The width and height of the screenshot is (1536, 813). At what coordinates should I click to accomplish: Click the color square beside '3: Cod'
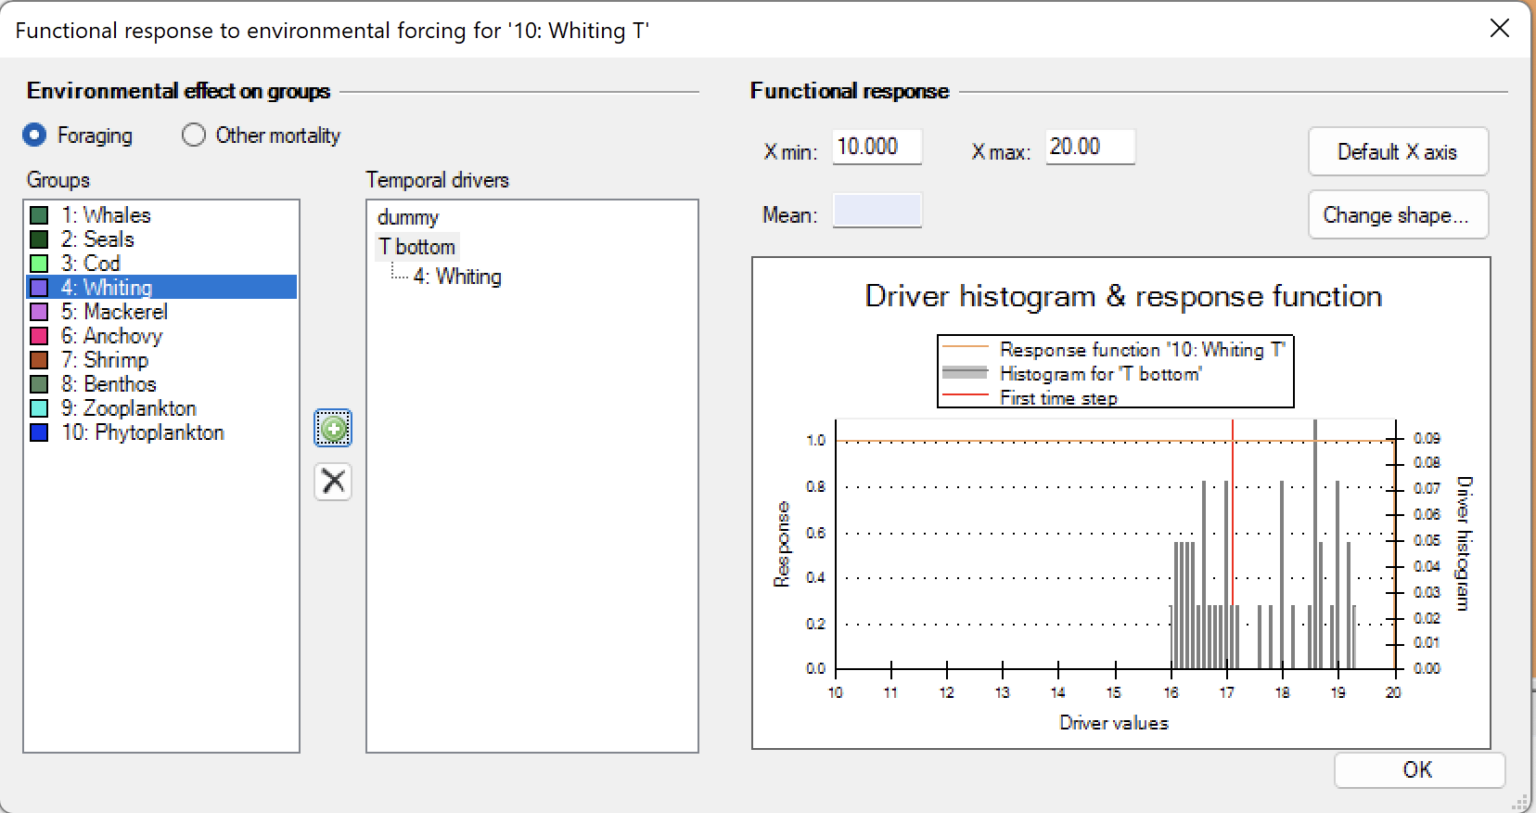pyautogui.click(x=41, y=262)
